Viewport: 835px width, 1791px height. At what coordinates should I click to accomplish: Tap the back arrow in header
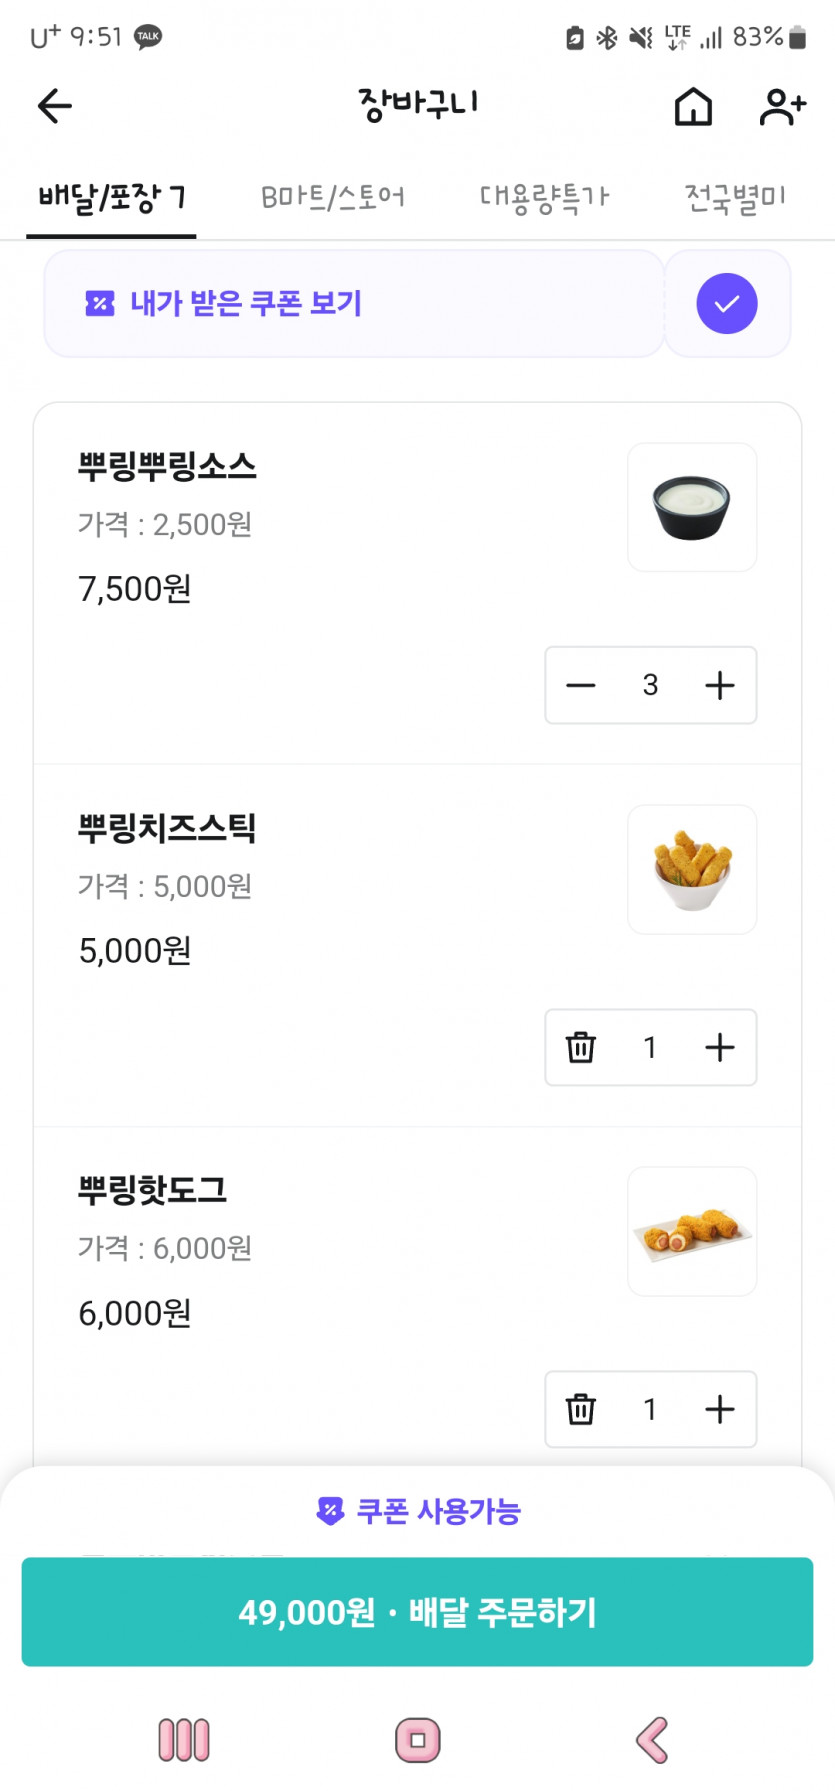pos(55,105)
